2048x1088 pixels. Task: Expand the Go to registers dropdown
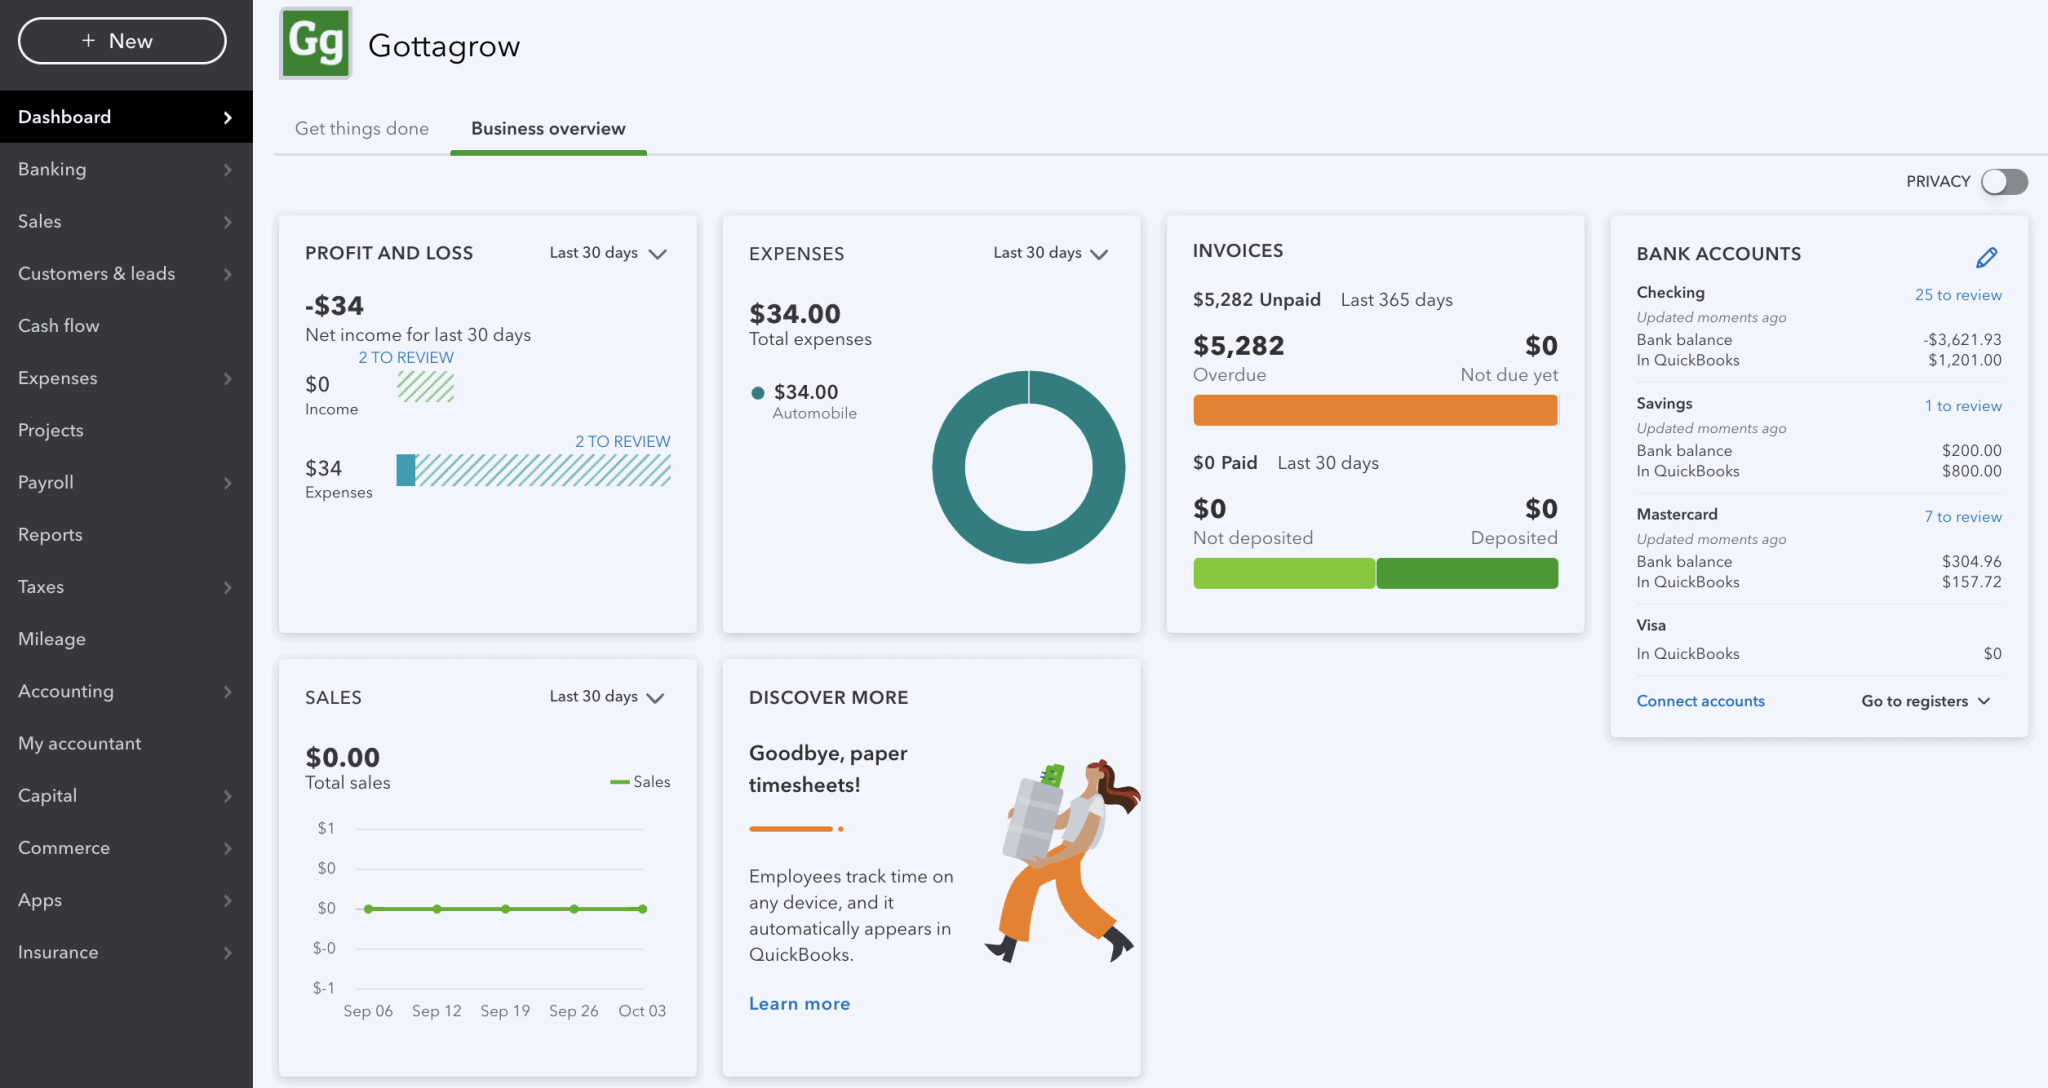[x=1924, y=700]
